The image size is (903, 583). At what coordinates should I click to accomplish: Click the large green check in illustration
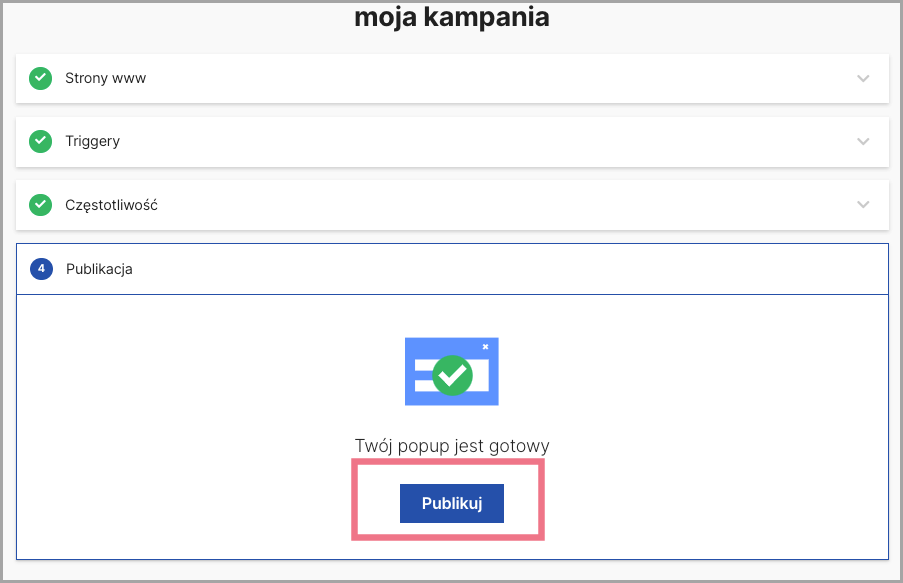pyautogui.click(x=453, y=376)
